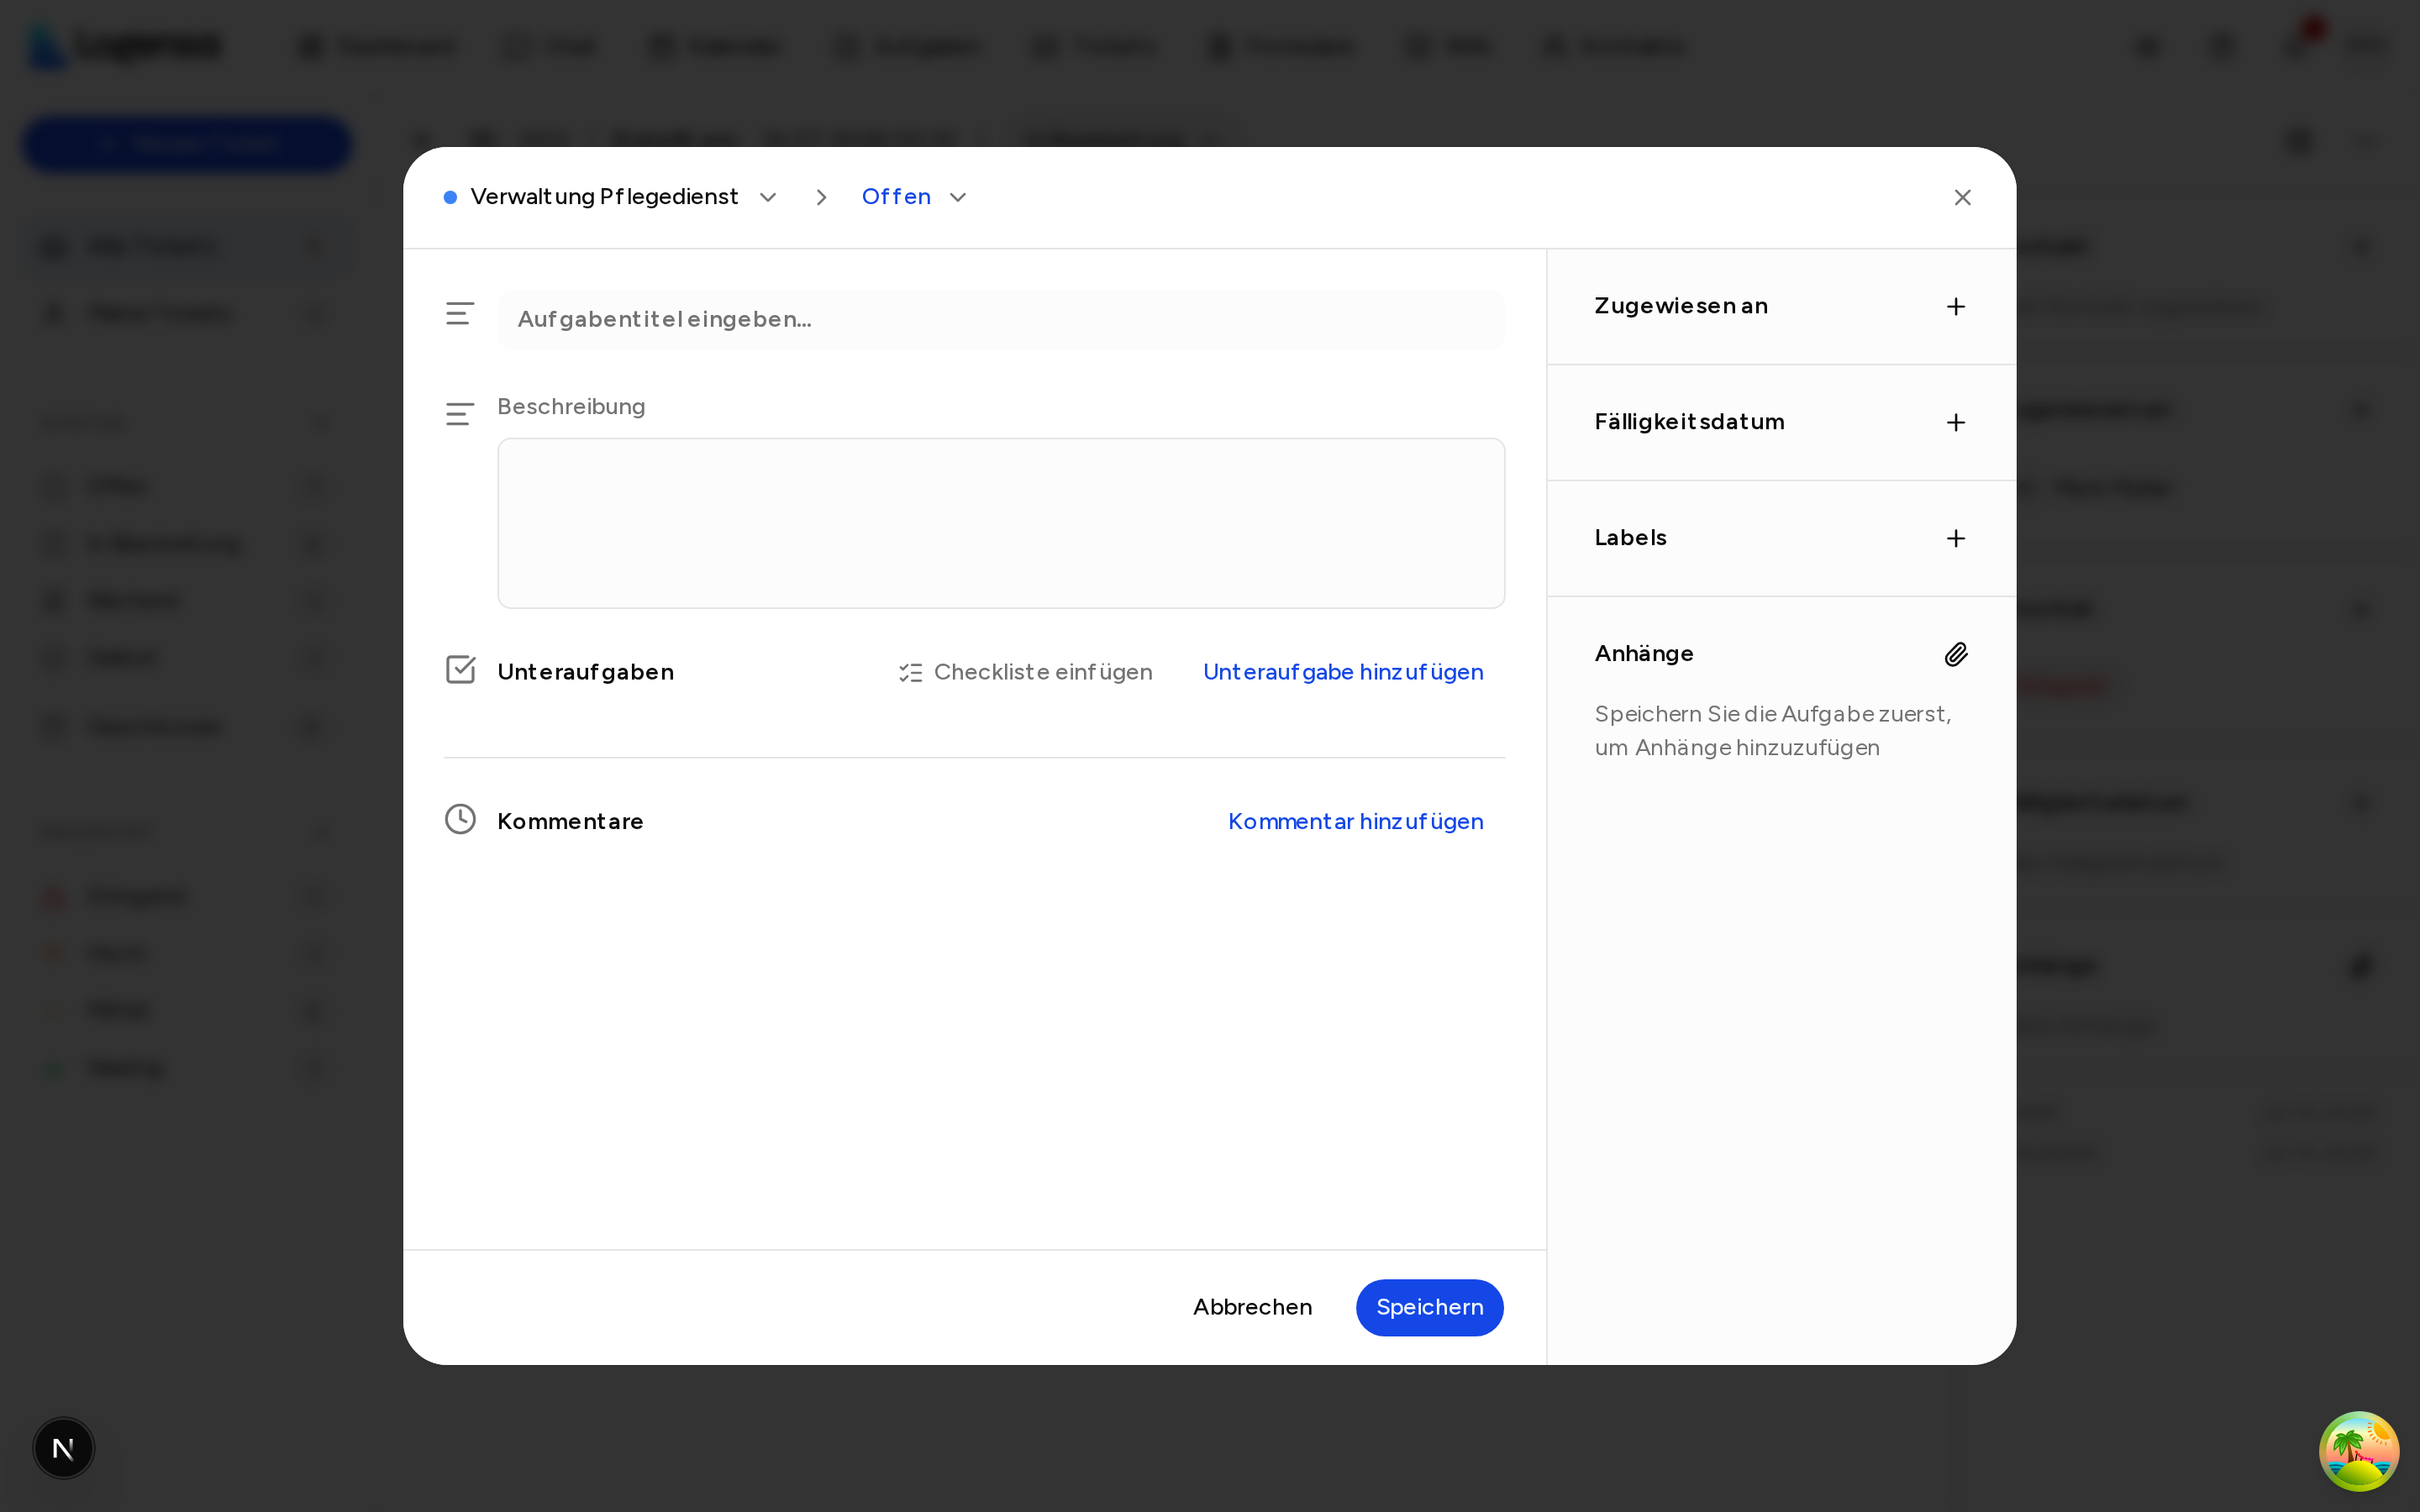Screen dimensions: 2420x1512
Task: Open the Offen status dropdown
Action: (x=914, y=197)
